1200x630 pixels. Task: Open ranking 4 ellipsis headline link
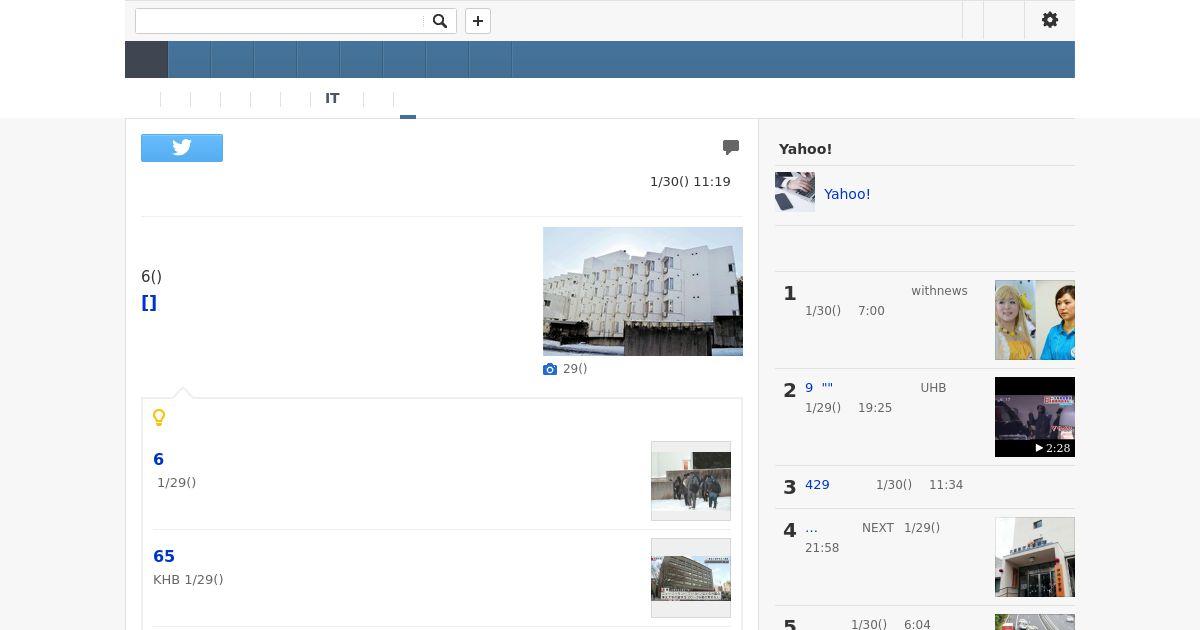click(x=811, y=528)
